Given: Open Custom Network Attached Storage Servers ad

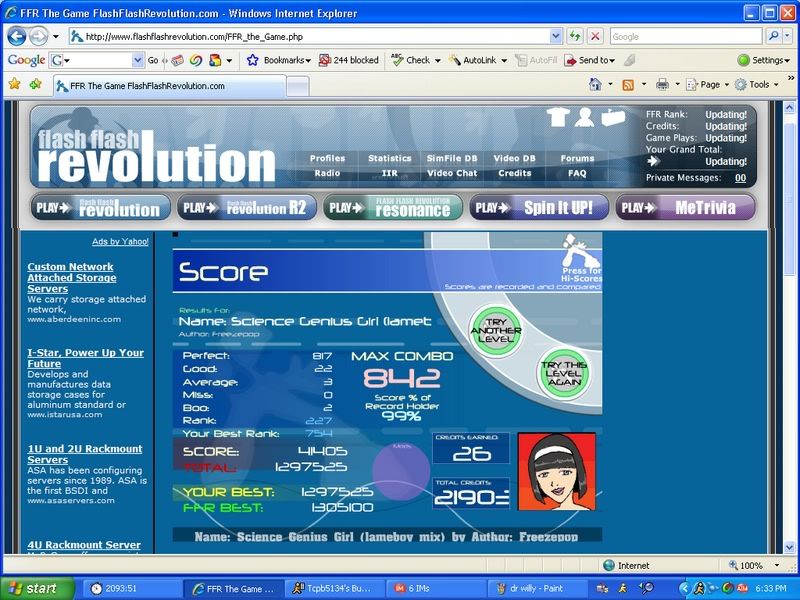Looking at the screenshot, I should 71,277.
